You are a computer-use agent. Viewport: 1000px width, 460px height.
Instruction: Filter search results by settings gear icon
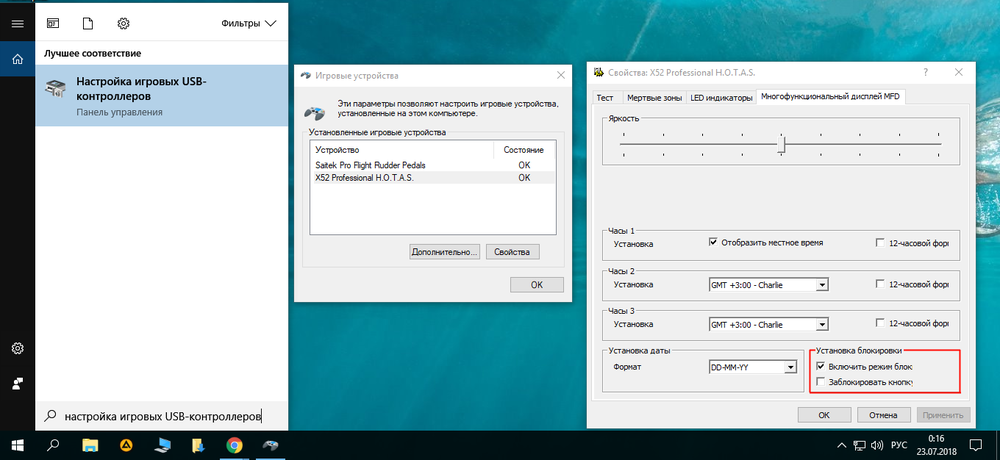tap(123, 24)
